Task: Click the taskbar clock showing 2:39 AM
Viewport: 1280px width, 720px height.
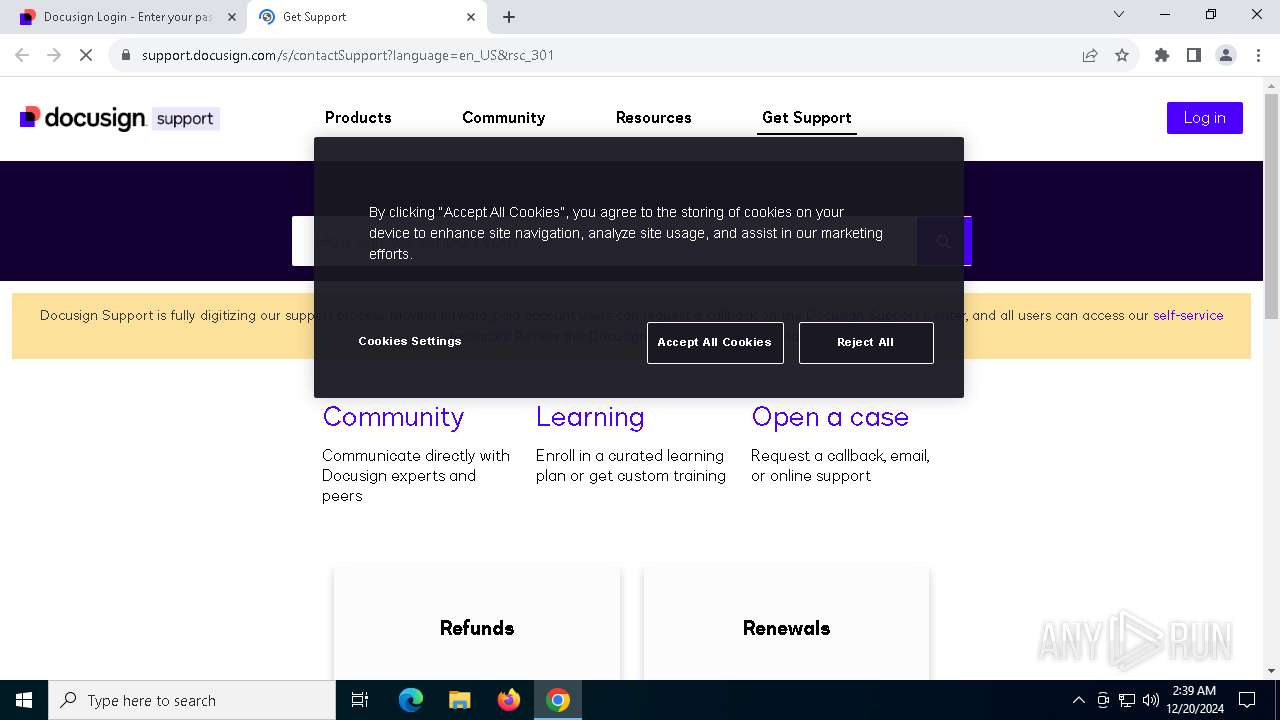Action: pyautogui.click(x=1194, y=700)
